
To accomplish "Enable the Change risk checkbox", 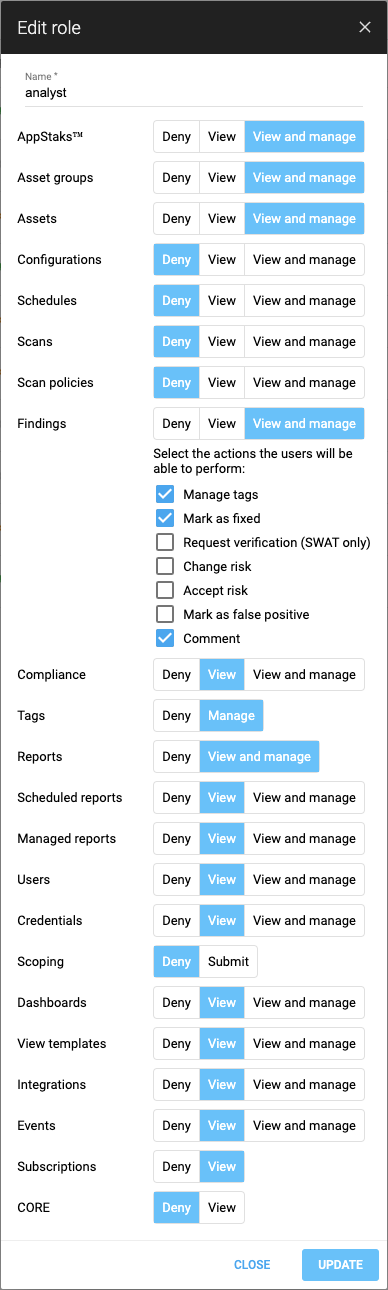I will click(165, 566).
